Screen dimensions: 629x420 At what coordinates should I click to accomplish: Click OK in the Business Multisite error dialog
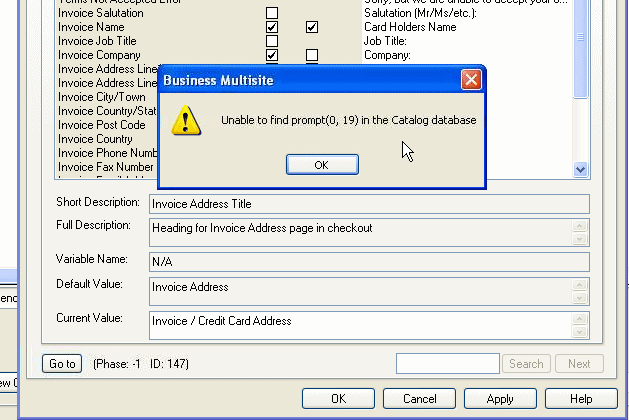(x=321, y=165)
